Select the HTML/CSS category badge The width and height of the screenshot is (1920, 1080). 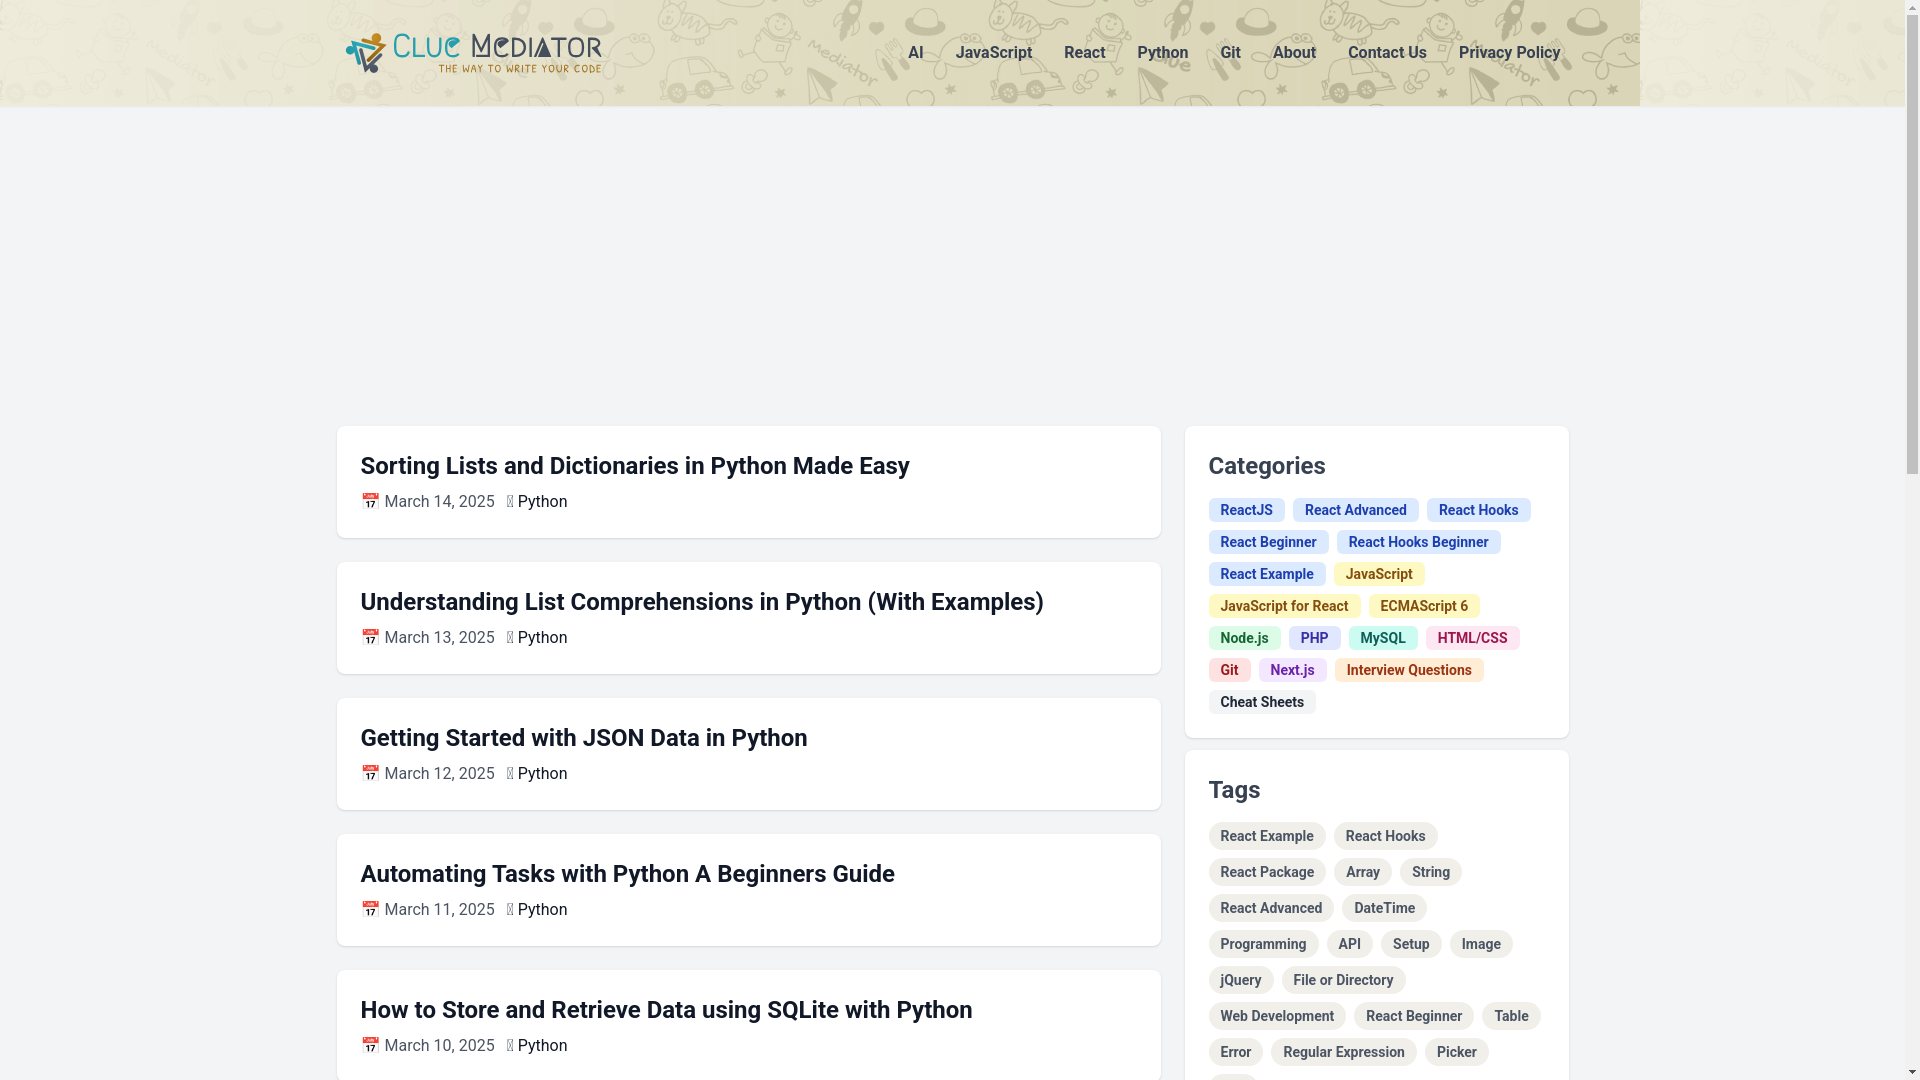[x=1471, y=638]
